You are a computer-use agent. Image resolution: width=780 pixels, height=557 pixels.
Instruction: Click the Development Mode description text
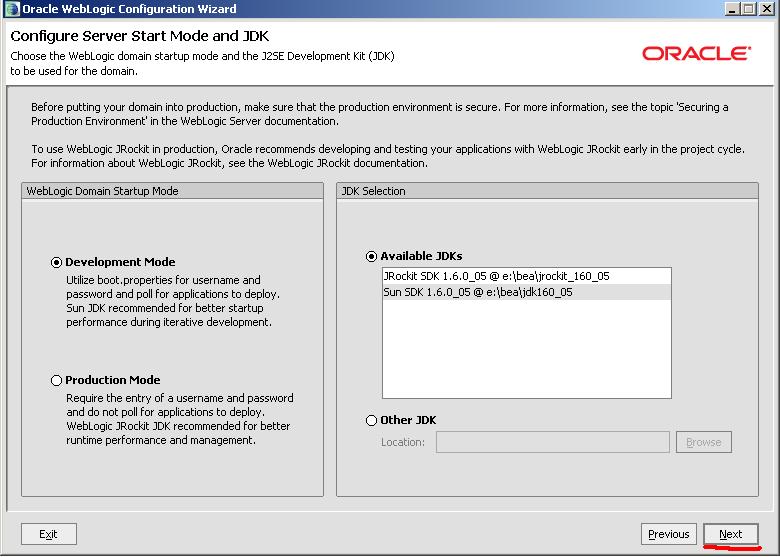pyautogui.click(x=173, y=301)
